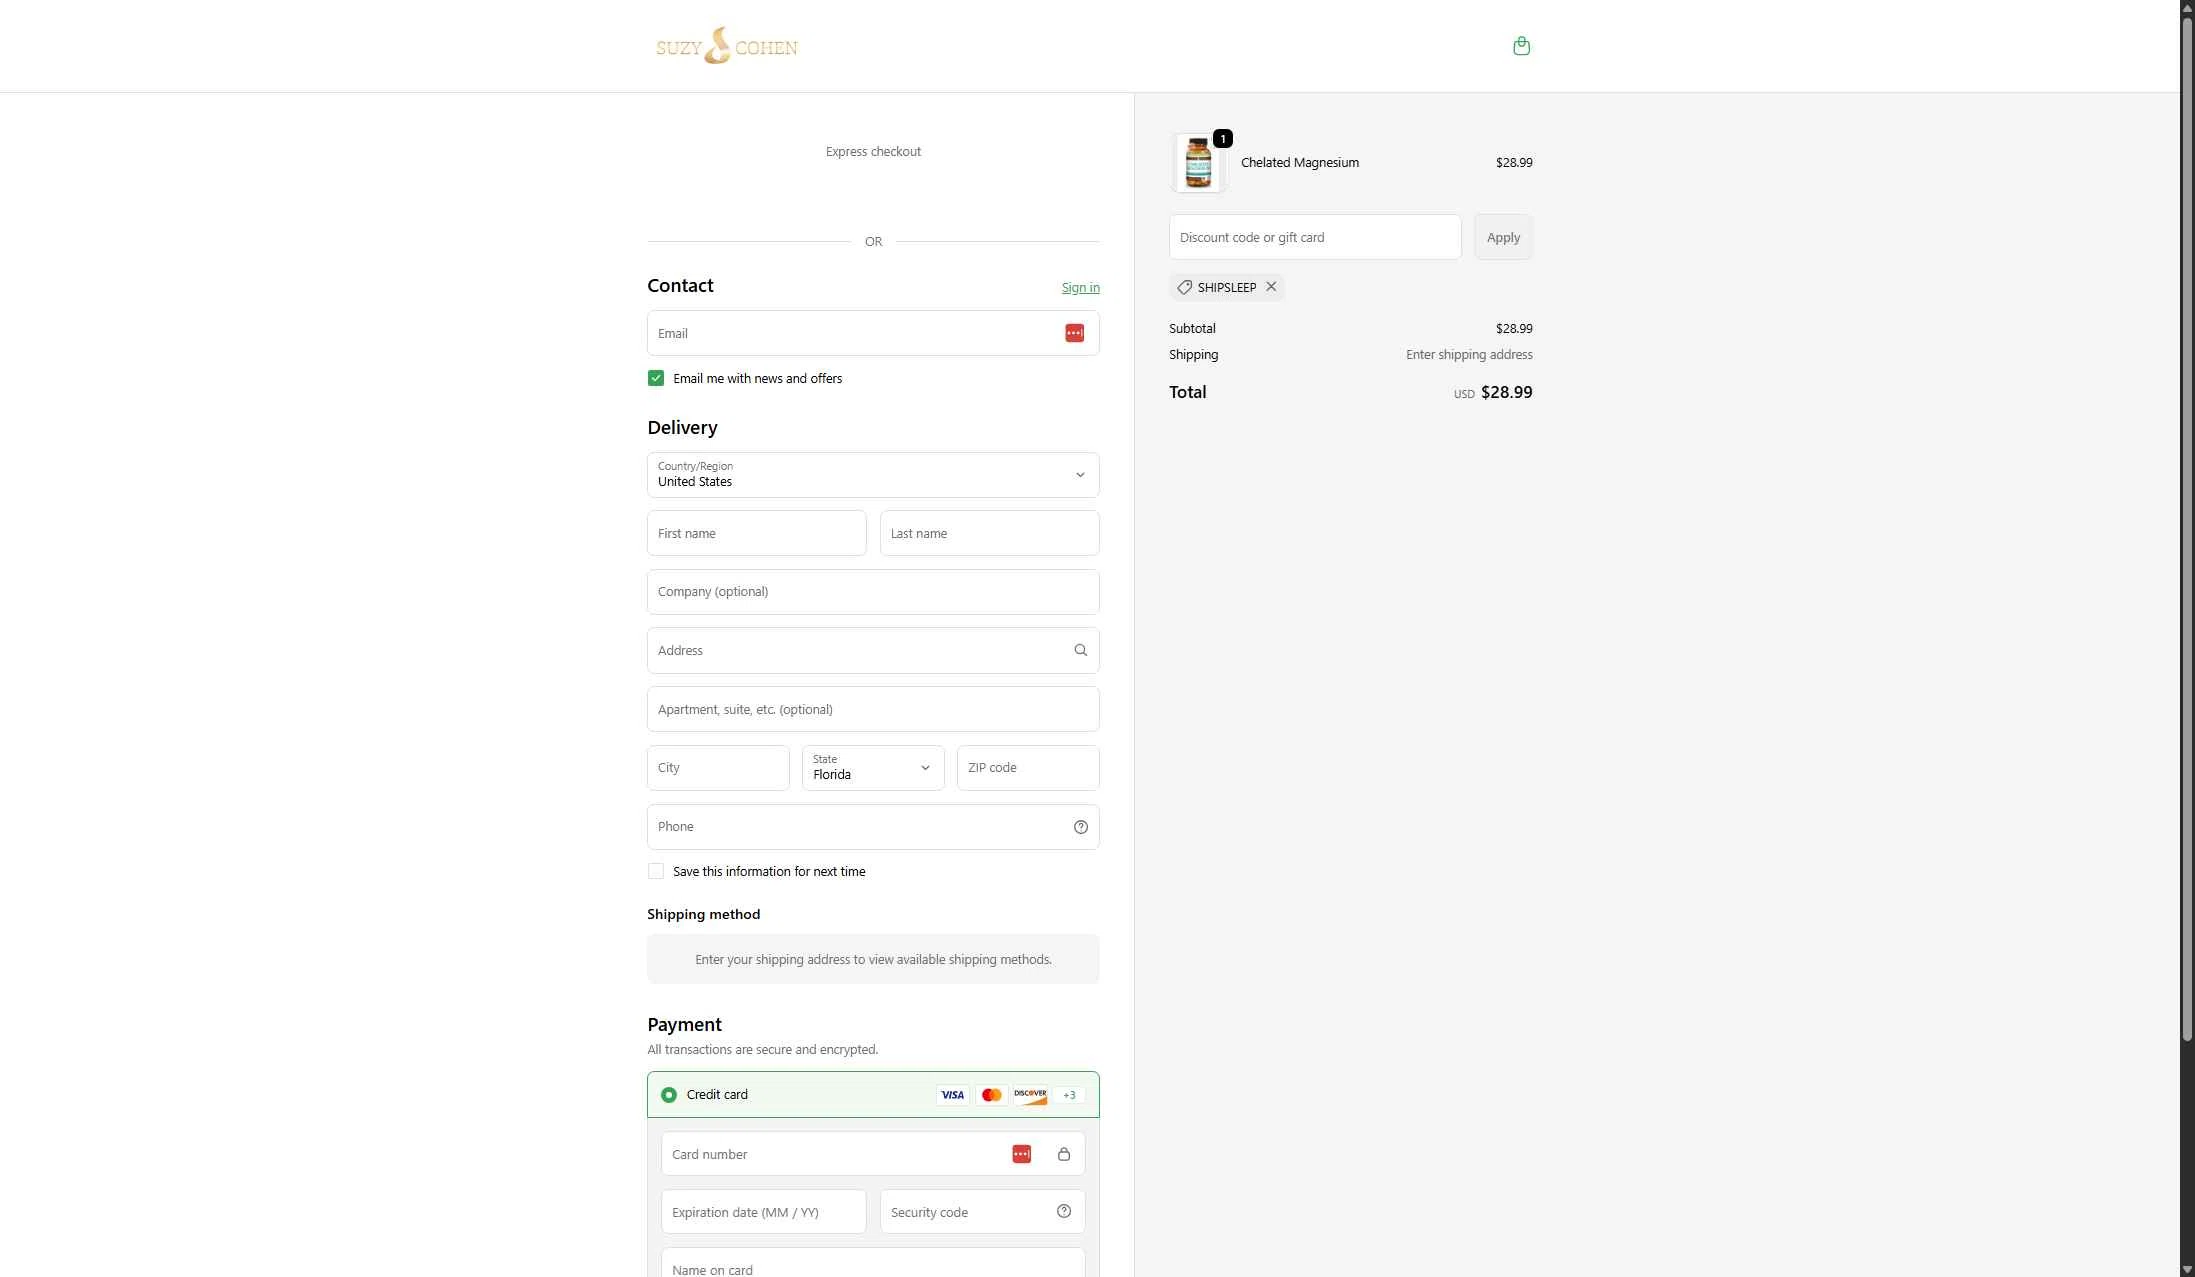This screenshot has height=1277, width=2195.
Task: Select the Credit card payment radio button
Action: 668,1094
